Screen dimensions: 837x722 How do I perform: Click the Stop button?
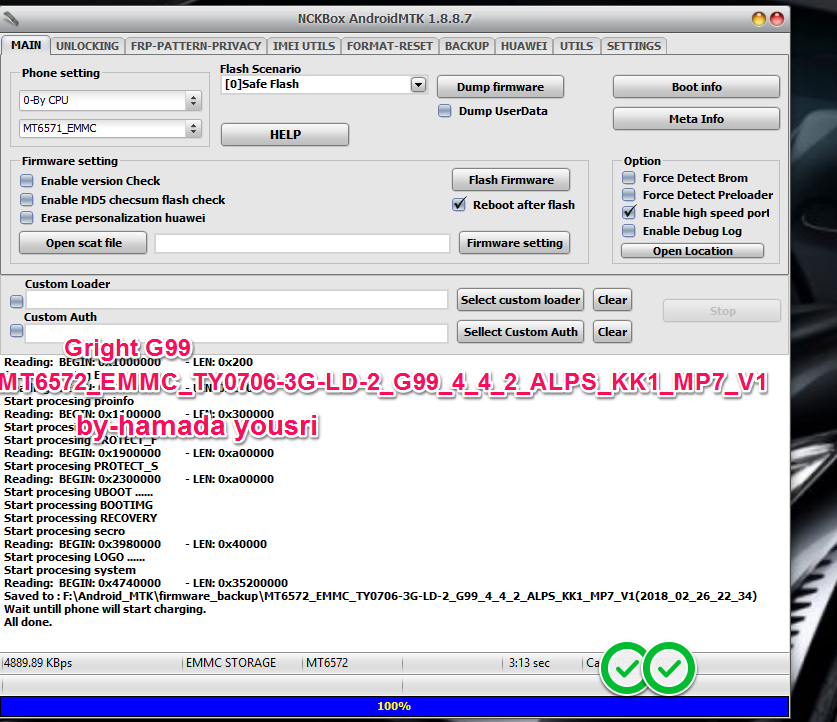[722, 311]
